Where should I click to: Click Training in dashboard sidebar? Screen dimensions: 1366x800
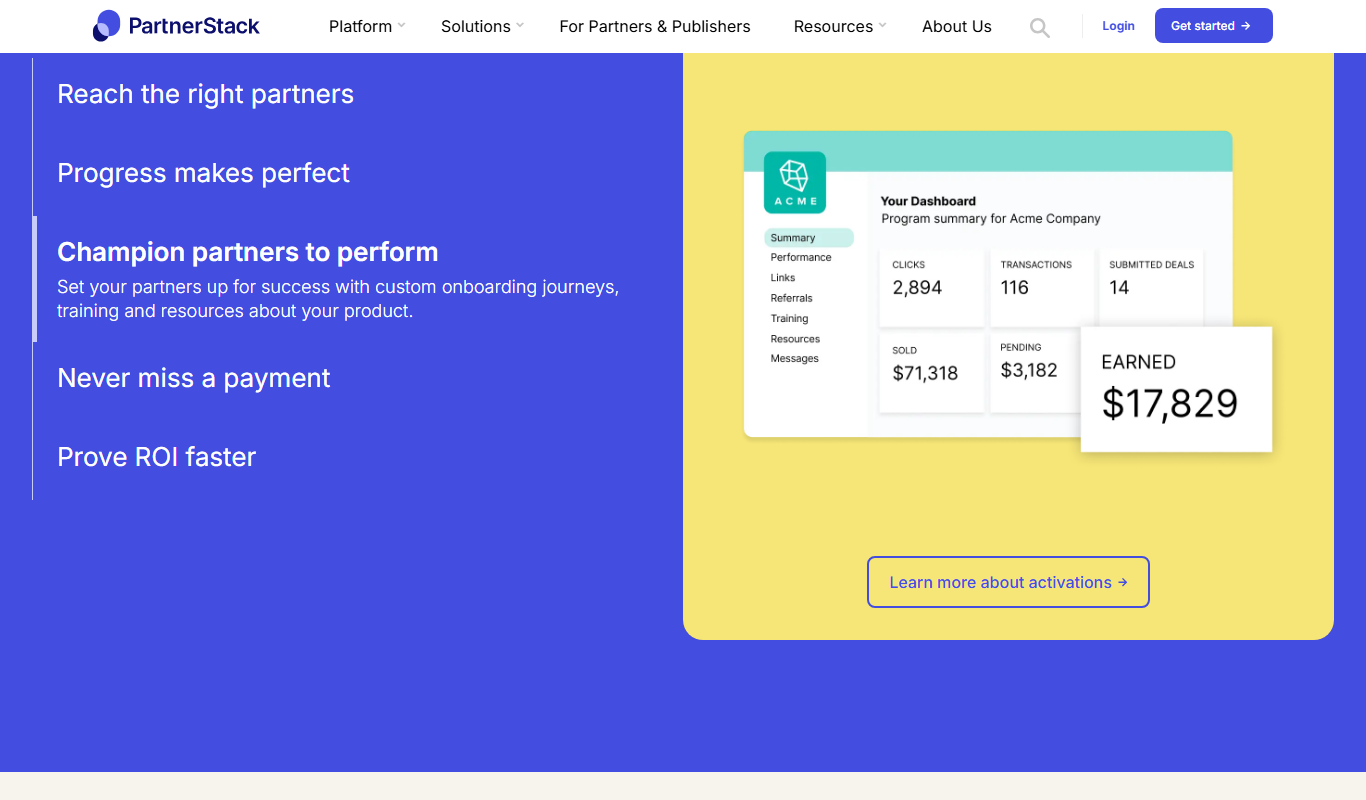pos(789,318)
